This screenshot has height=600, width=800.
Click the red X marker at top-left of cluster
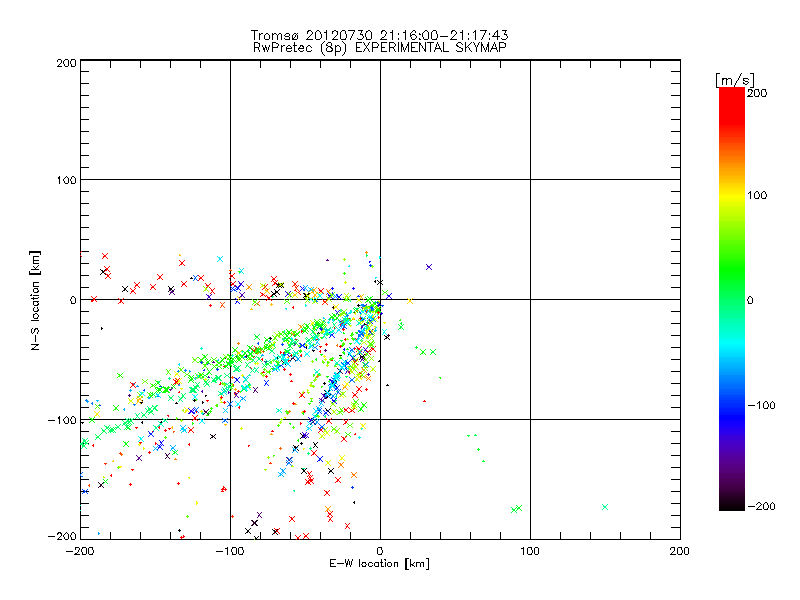coord(104,256)
